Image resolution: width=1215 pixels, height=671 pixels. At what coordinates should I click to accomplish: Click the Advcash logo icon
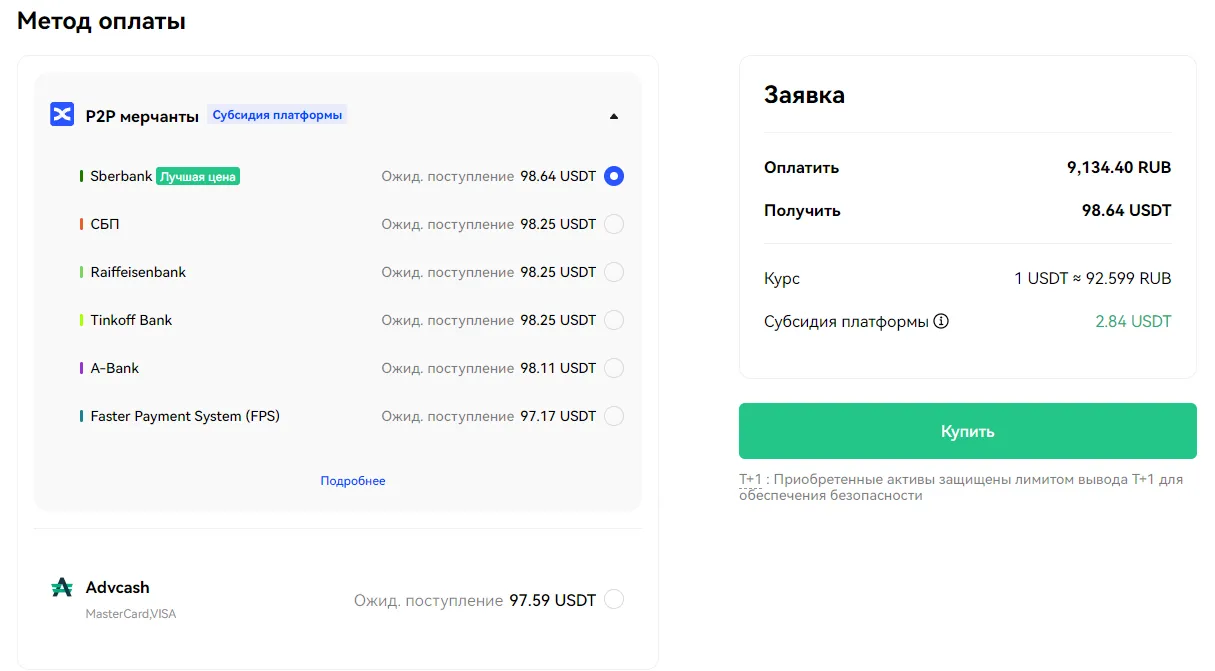coord(60,588)
